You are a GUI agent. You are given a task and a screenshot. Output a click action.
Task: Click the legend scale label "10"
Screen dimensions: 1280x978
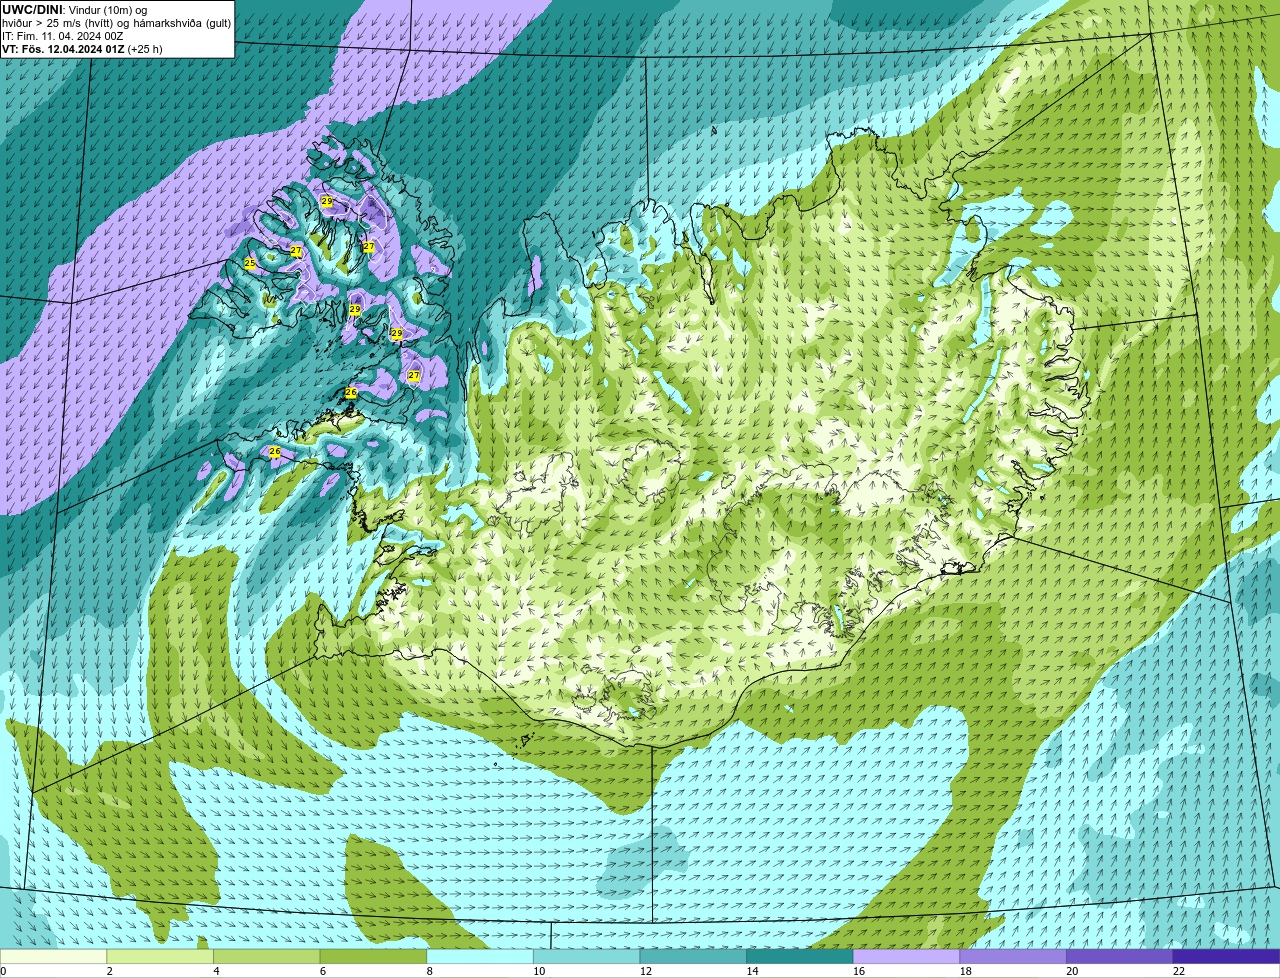click(x=539, y=971)
